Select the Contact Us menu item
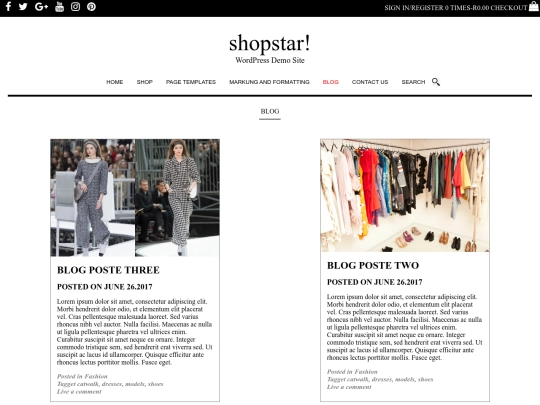This screenshot has width=540, height=405. [x=370, y=82]
